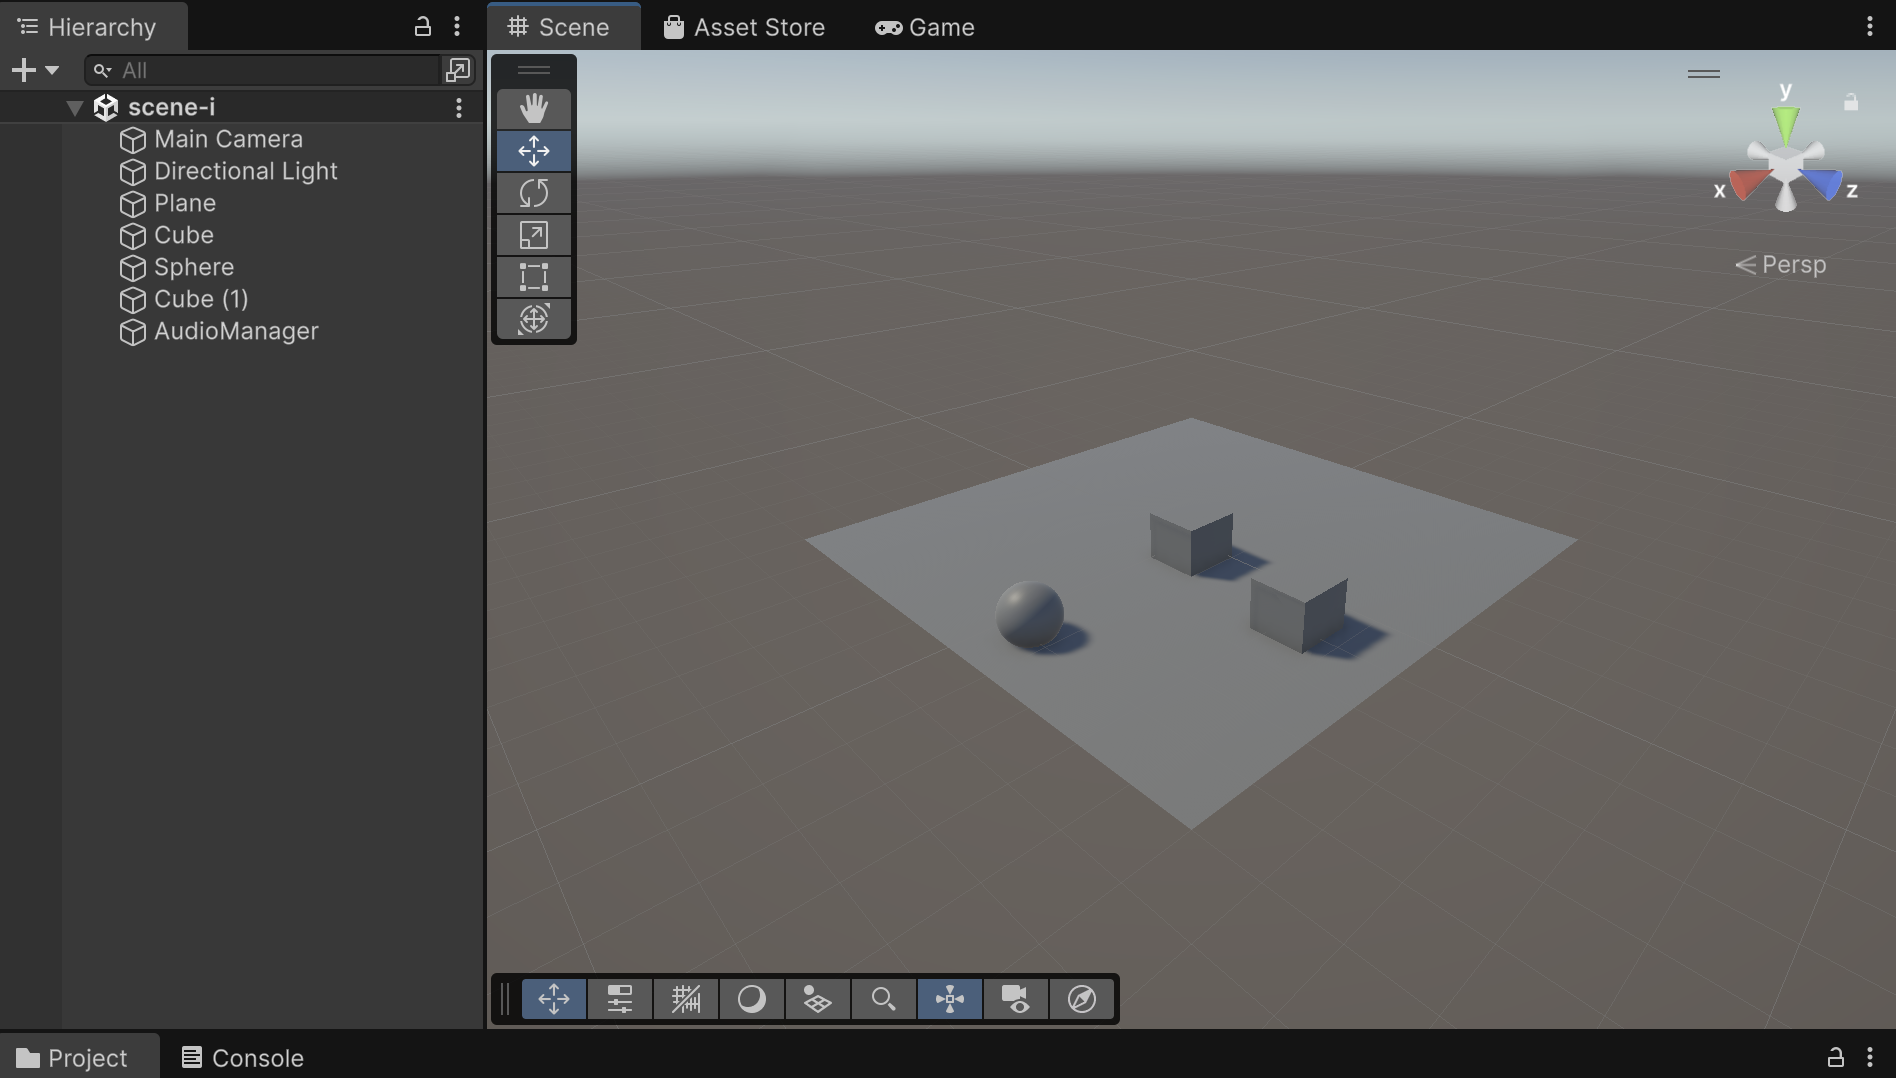
Task: Open the scene camera settings icon
Action: [x=1016, y=999]
